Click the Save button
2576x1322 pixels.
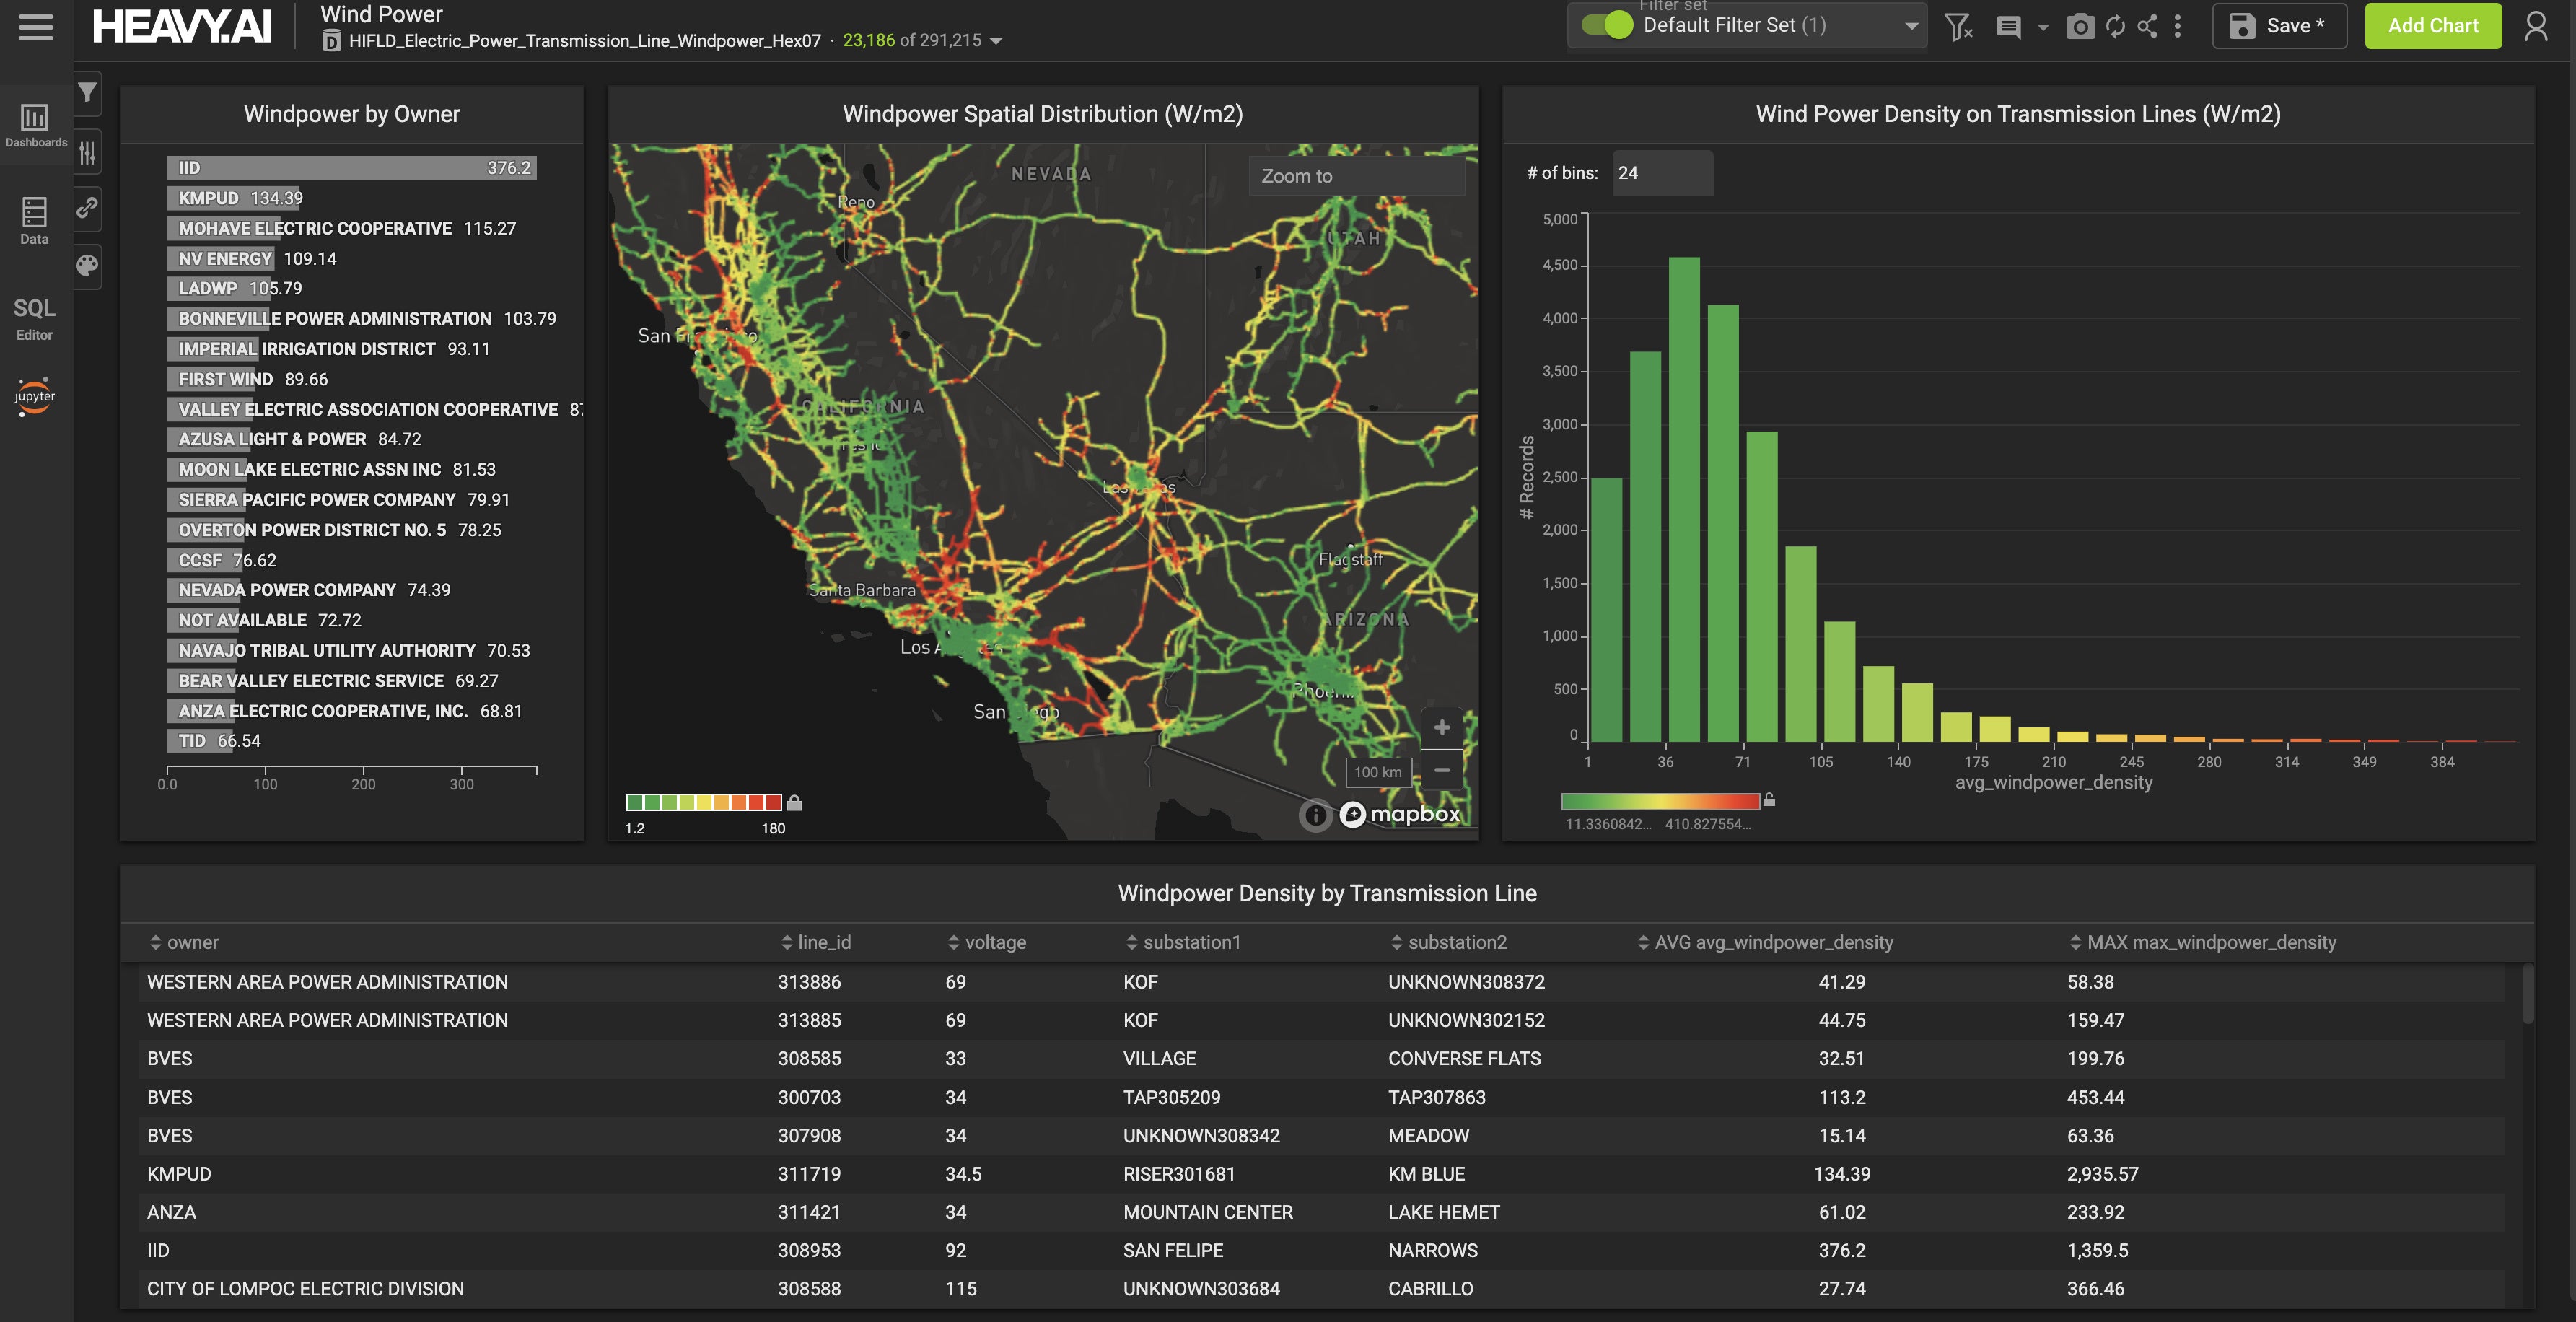tap(2279, 26)
